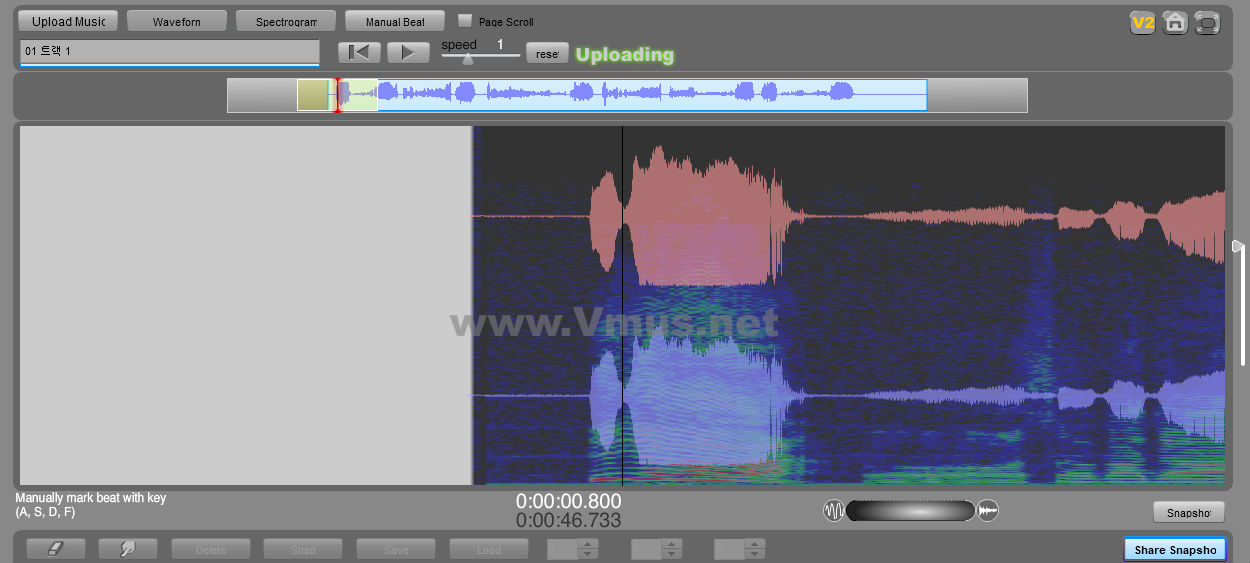Click the third numeric stepper field

click(731, 549)
